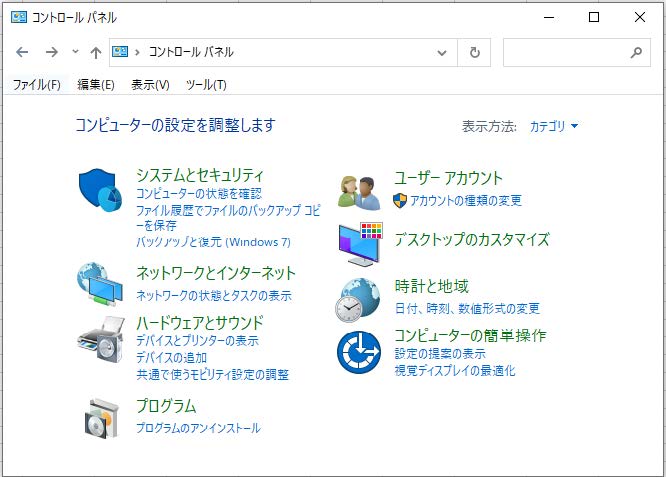Viewport: 666px width, 477px height.
Task: Open the 表示(V) menu
Action: [x=150, y=85]
